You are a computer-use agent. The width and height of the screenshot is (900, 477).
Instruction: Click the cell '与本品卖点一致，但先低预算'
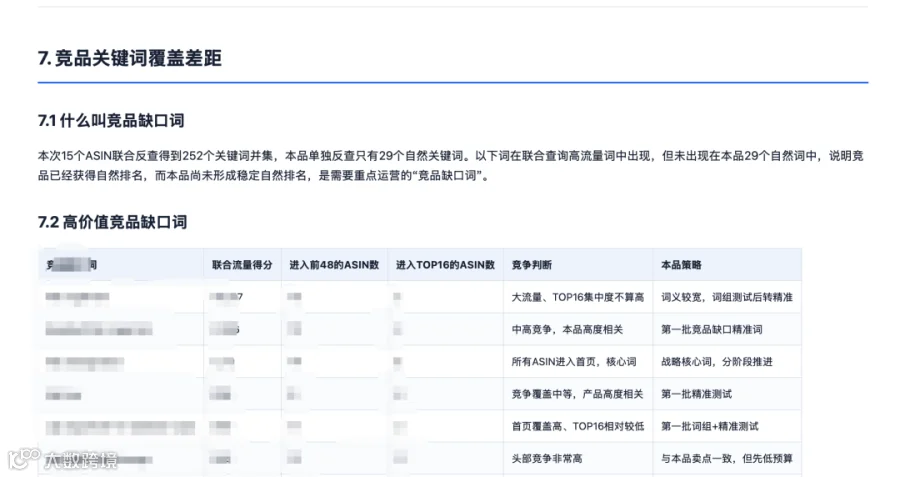point(727,458)
